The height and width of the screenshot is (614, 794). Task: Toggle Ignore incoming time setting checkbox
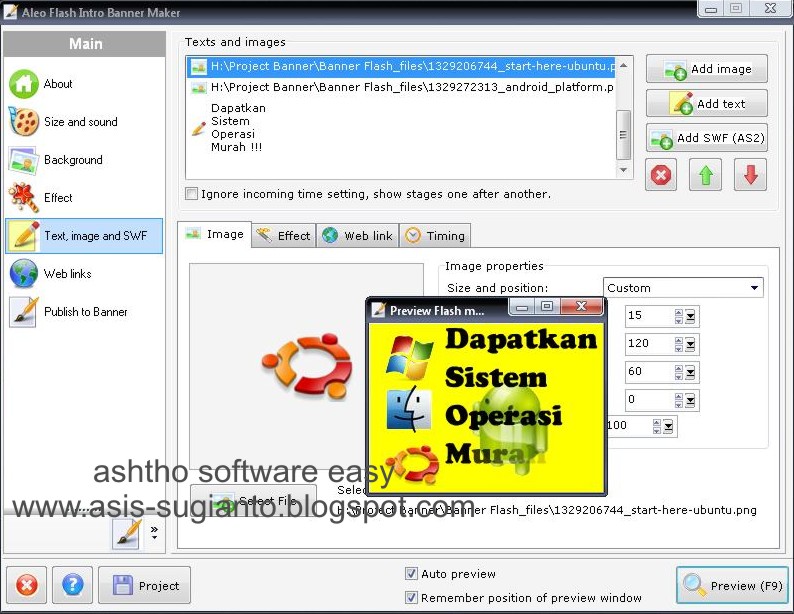(191, 194)
